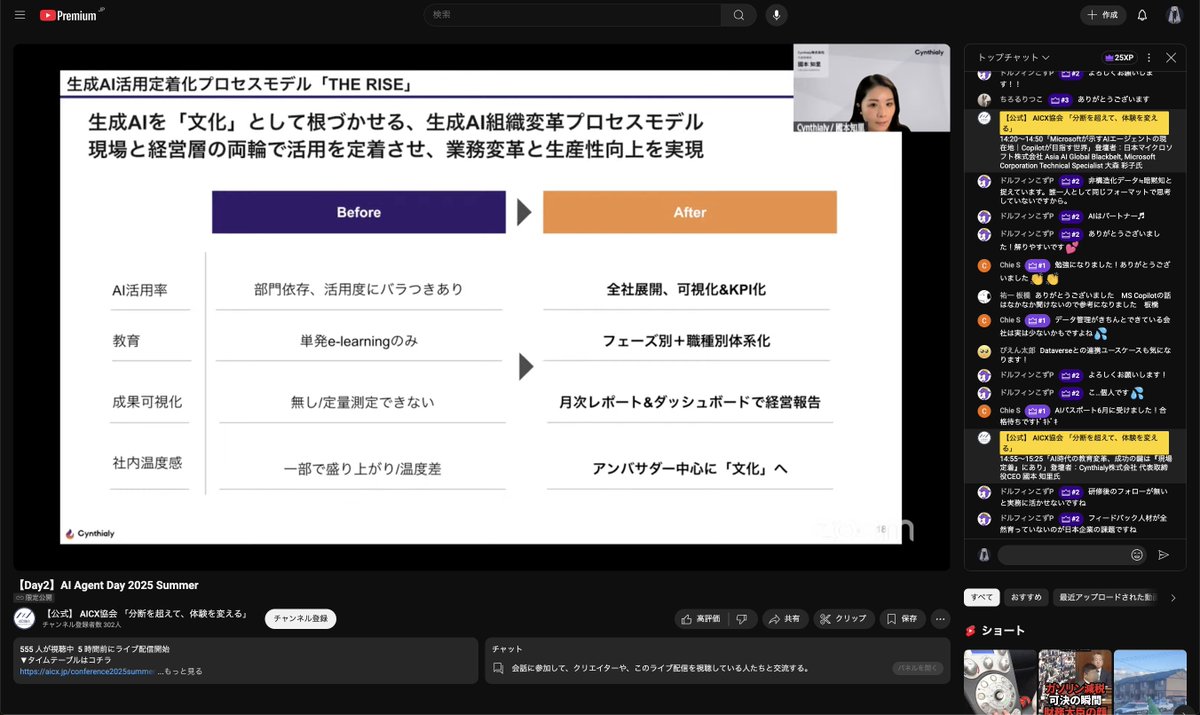Click the 555 人が視聴中 viewer count text

46,649
